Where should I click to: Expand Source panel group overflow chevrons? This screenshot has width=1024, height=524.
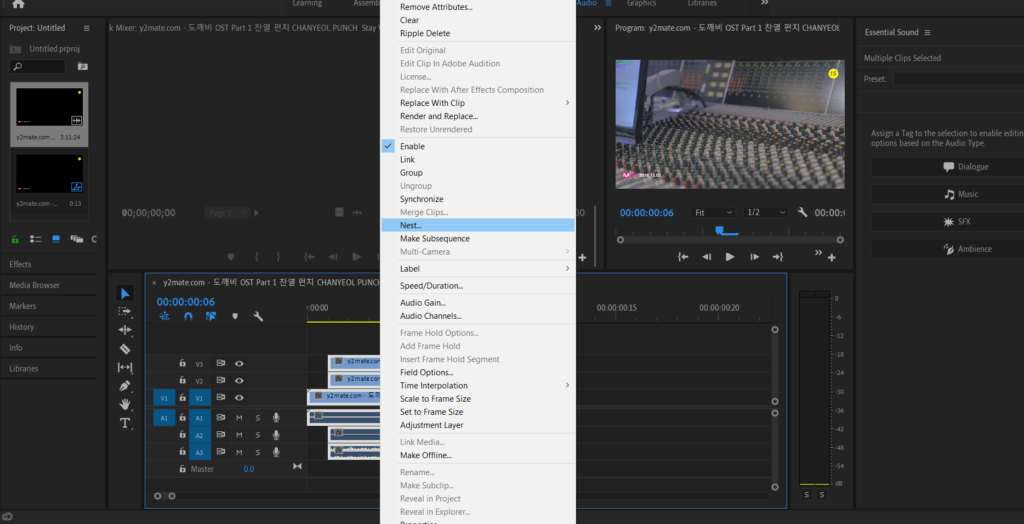(597, 28)
